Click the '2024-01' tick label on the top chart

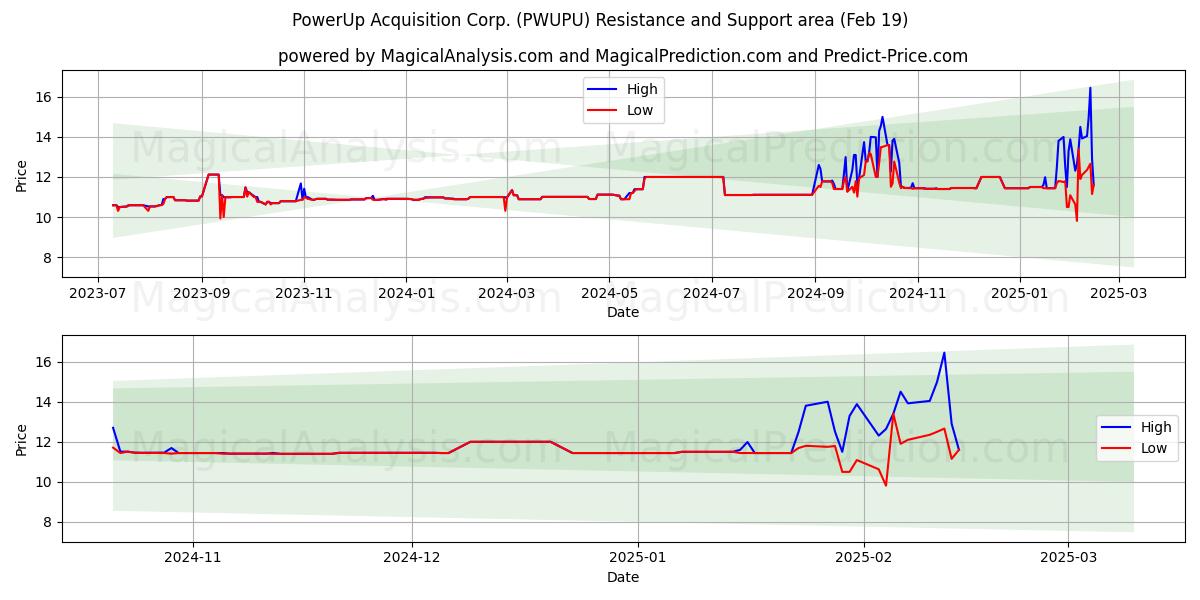[406, 293]
